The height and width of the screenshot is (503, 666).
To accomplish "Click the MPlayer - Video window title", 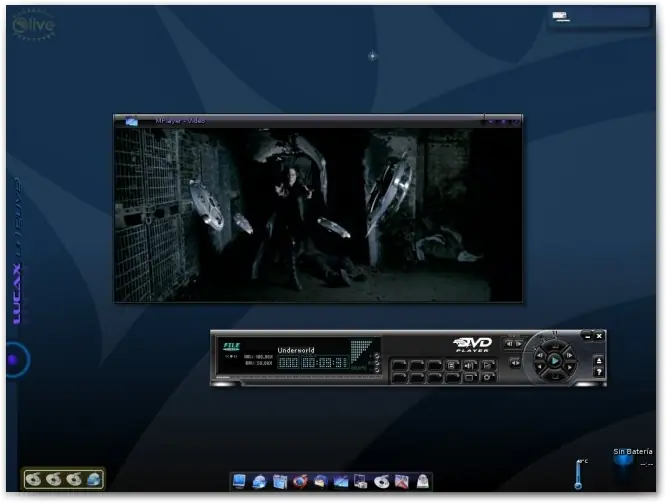I will [180, 121].
